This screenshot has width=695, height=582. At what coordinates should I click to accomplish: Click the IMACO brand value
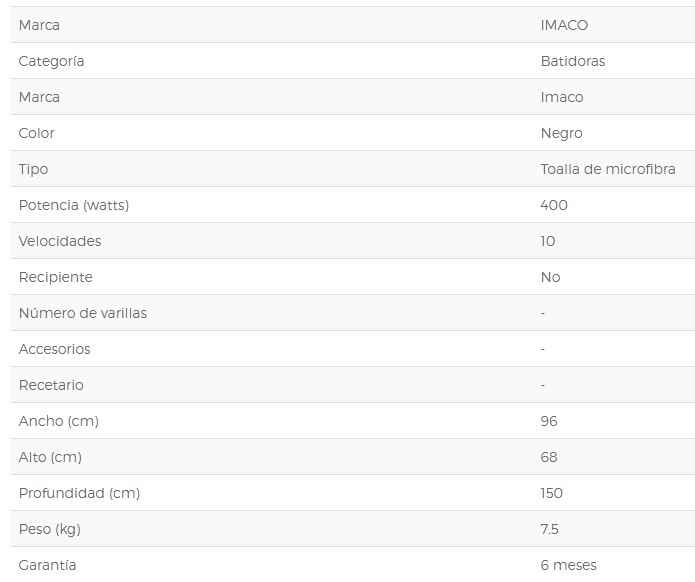(x=564, y=25)
